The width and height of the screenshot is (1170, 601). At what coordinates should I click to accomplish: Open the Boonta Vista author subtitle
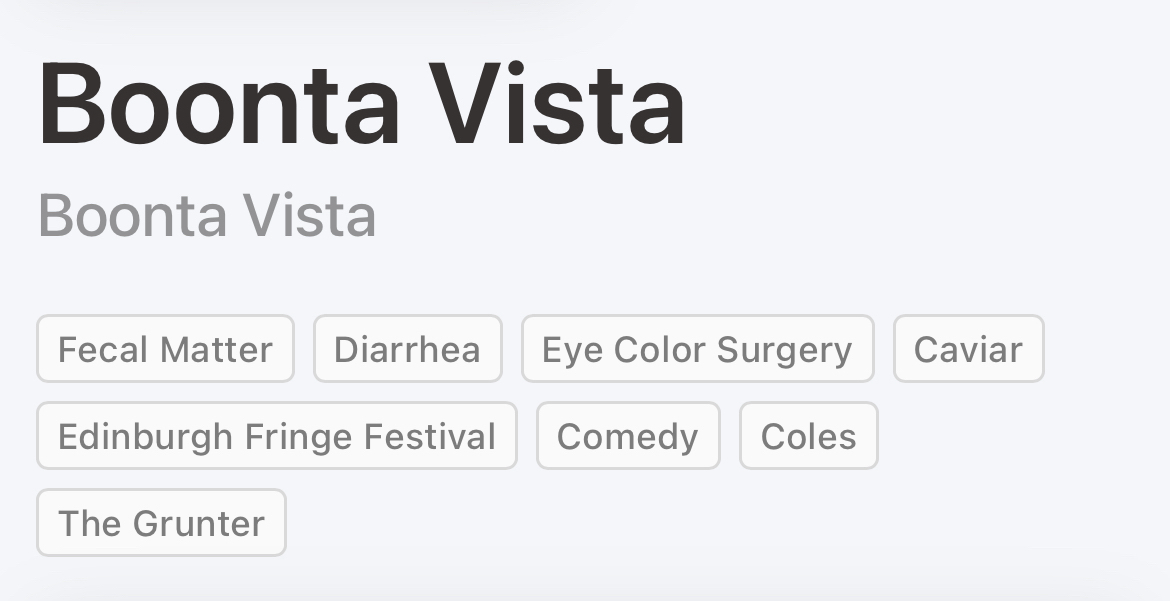coord(207,215)
